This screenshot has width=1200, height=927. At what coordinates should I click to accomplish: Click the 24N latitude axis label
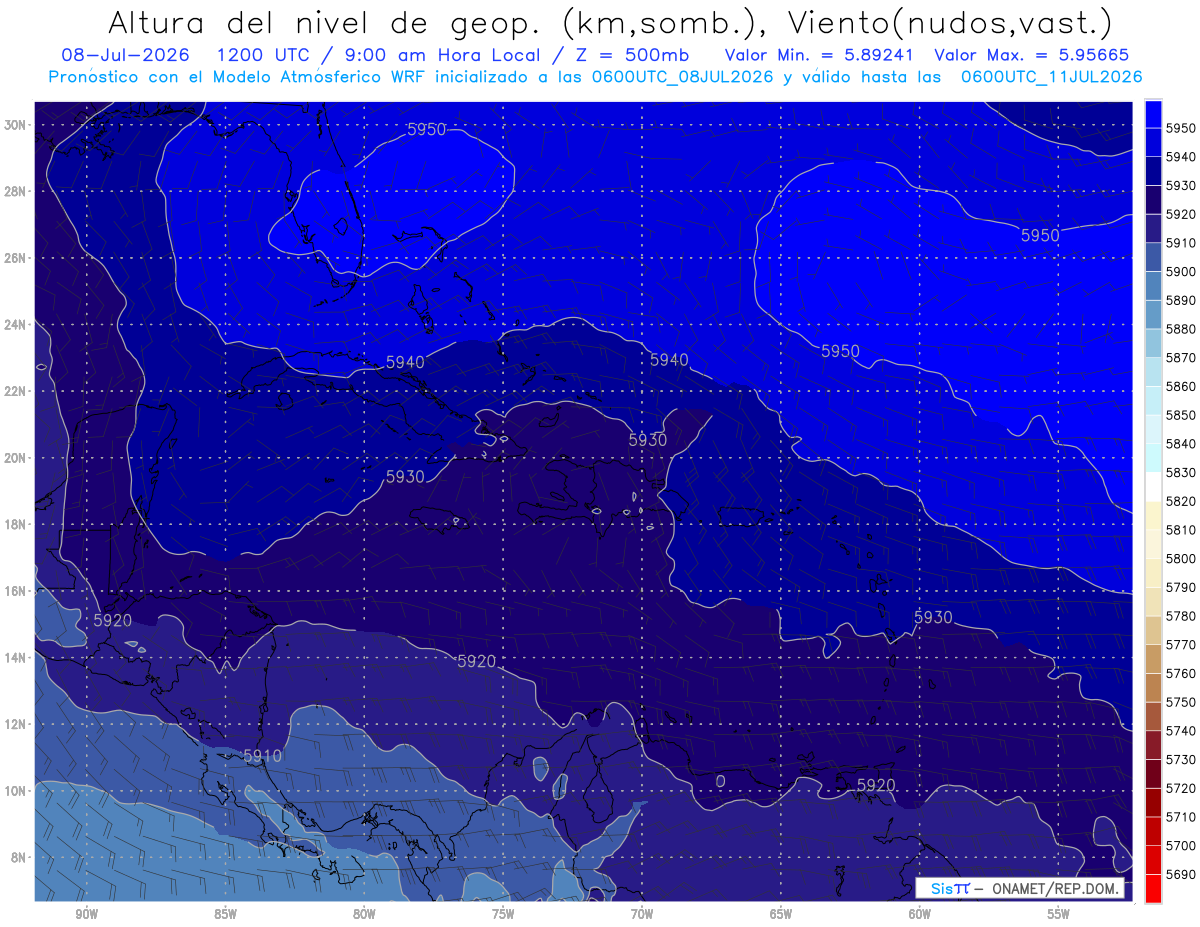pos(14,325)
